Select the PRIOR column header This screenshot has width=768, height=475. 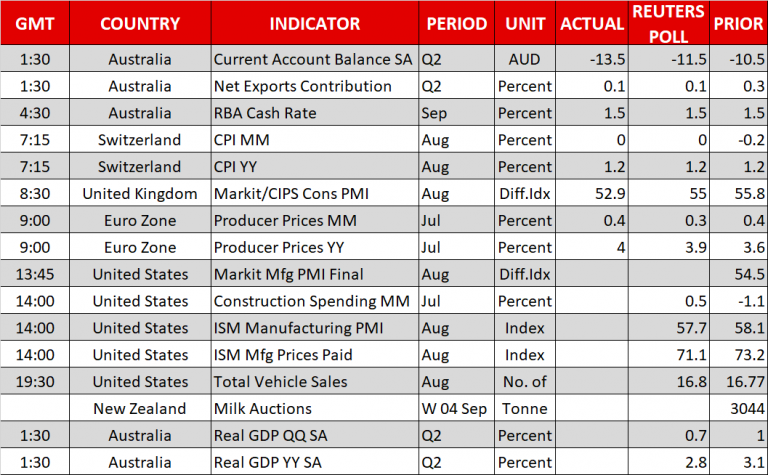click(x=737, y=24)
